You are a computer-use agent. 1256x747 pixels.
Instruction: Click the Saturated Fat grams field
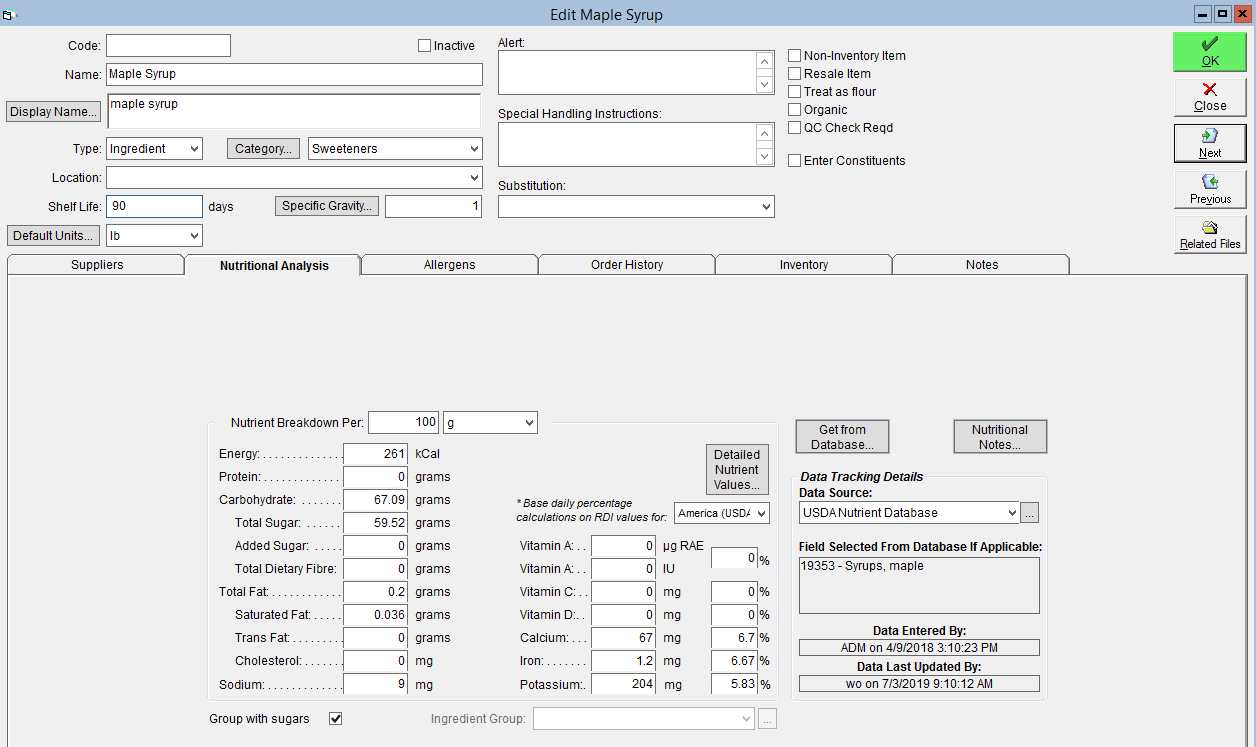tap(376, 615)
